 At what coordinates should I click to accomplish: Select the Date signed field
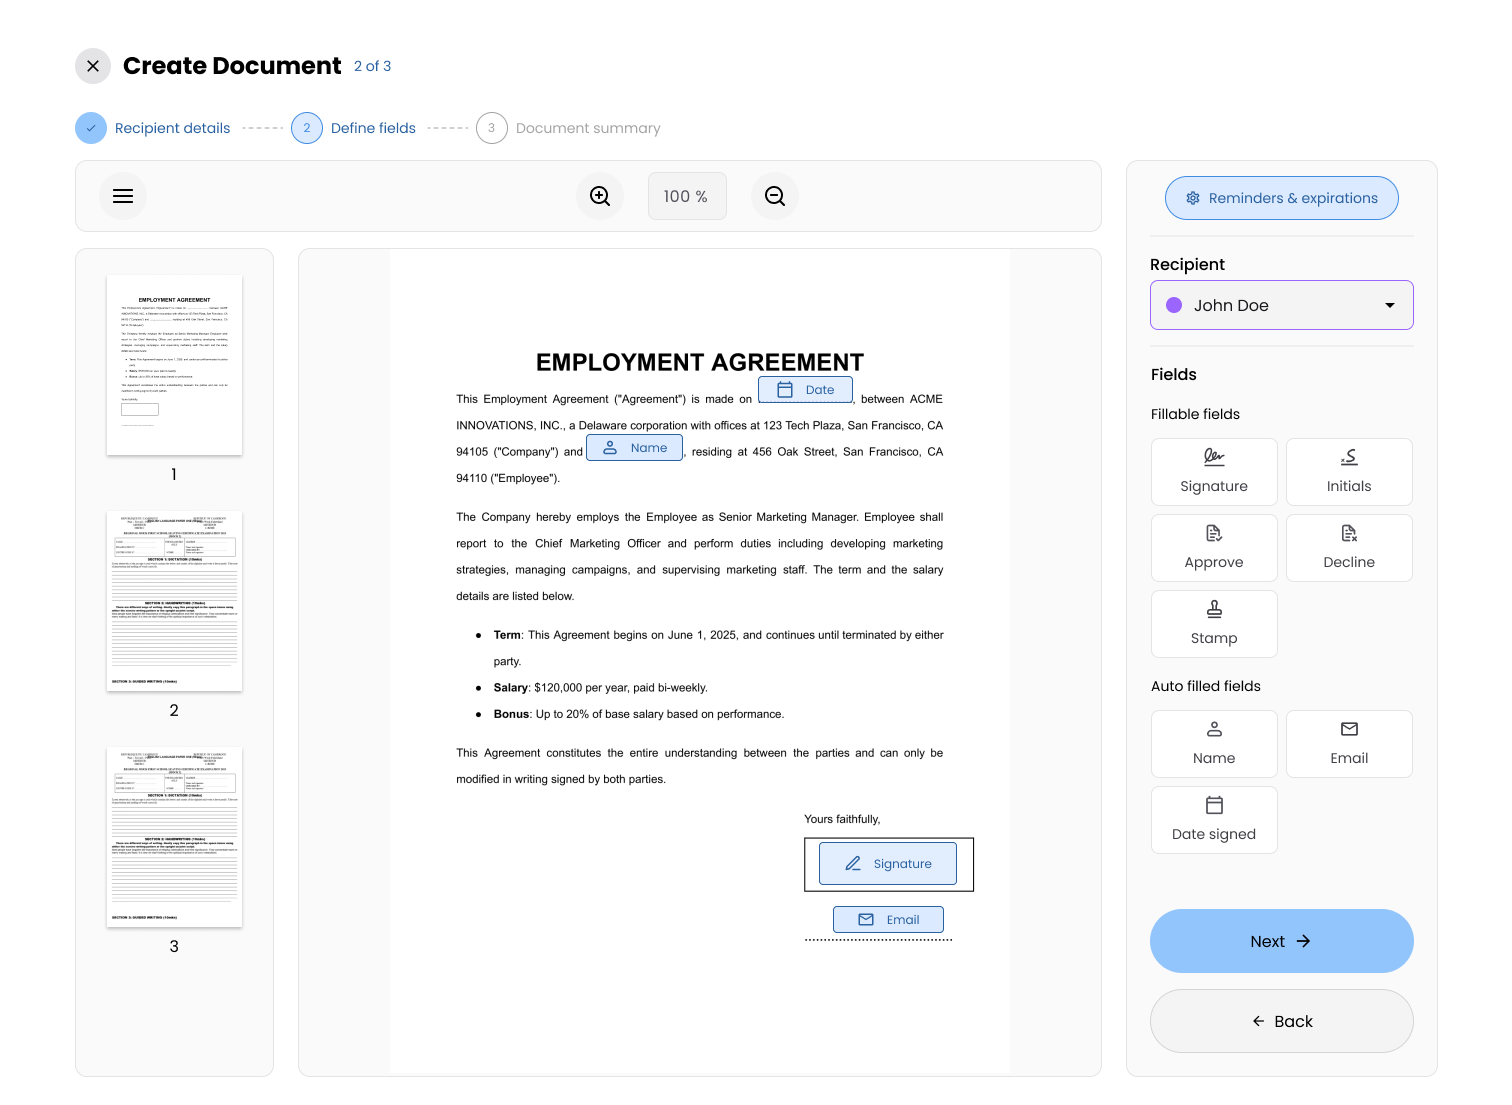click(1214, 819)
